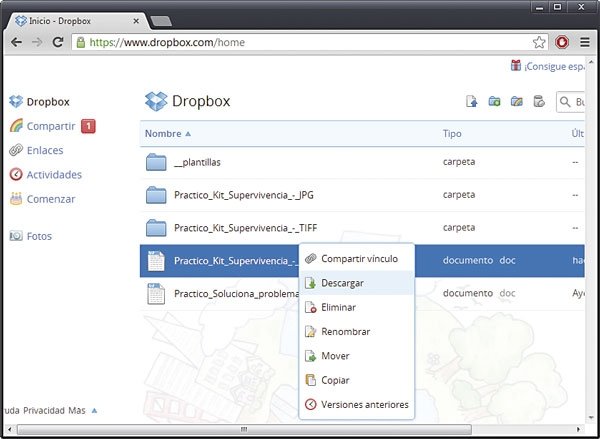Expand the Mas footer menu arrow
This screenshot has height=439, width=600.
tap(94, 411)
